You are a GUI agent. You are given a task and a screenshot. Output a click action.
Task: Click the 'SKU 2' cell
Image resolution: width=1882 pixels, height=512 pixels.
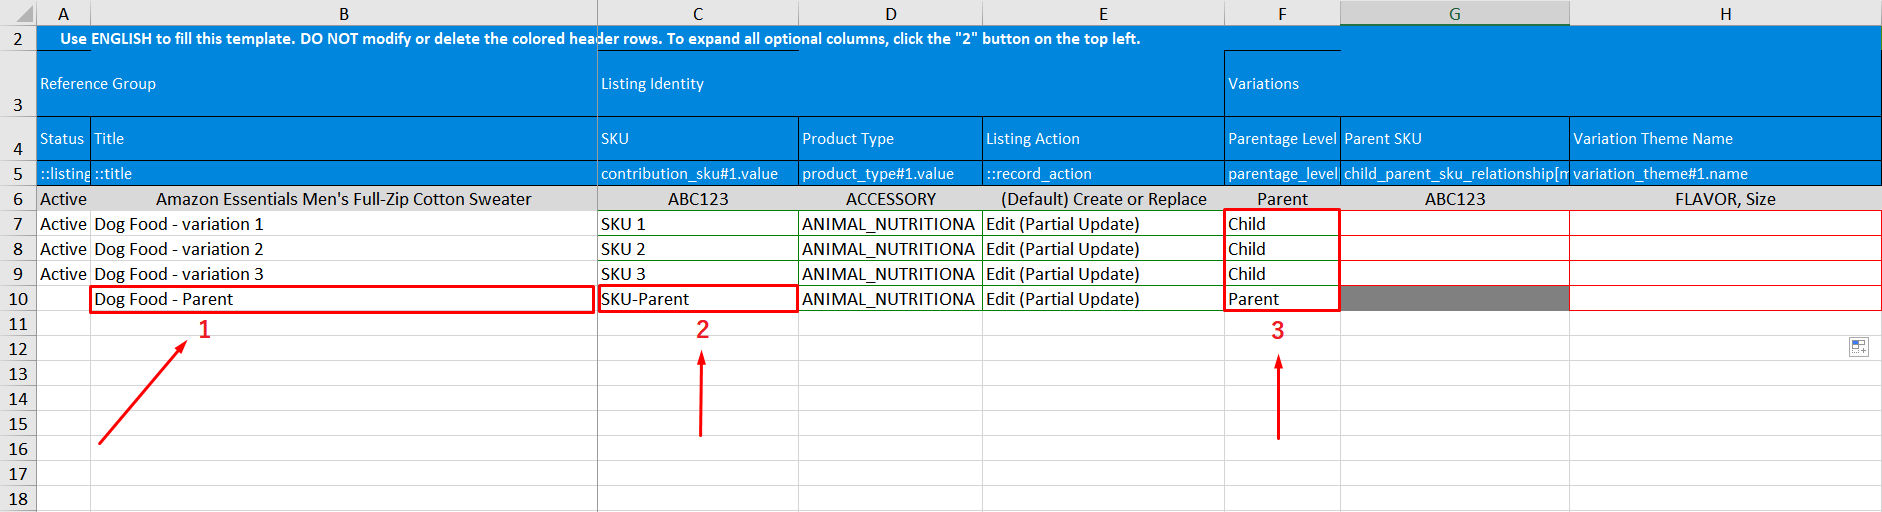pos(698,249)
